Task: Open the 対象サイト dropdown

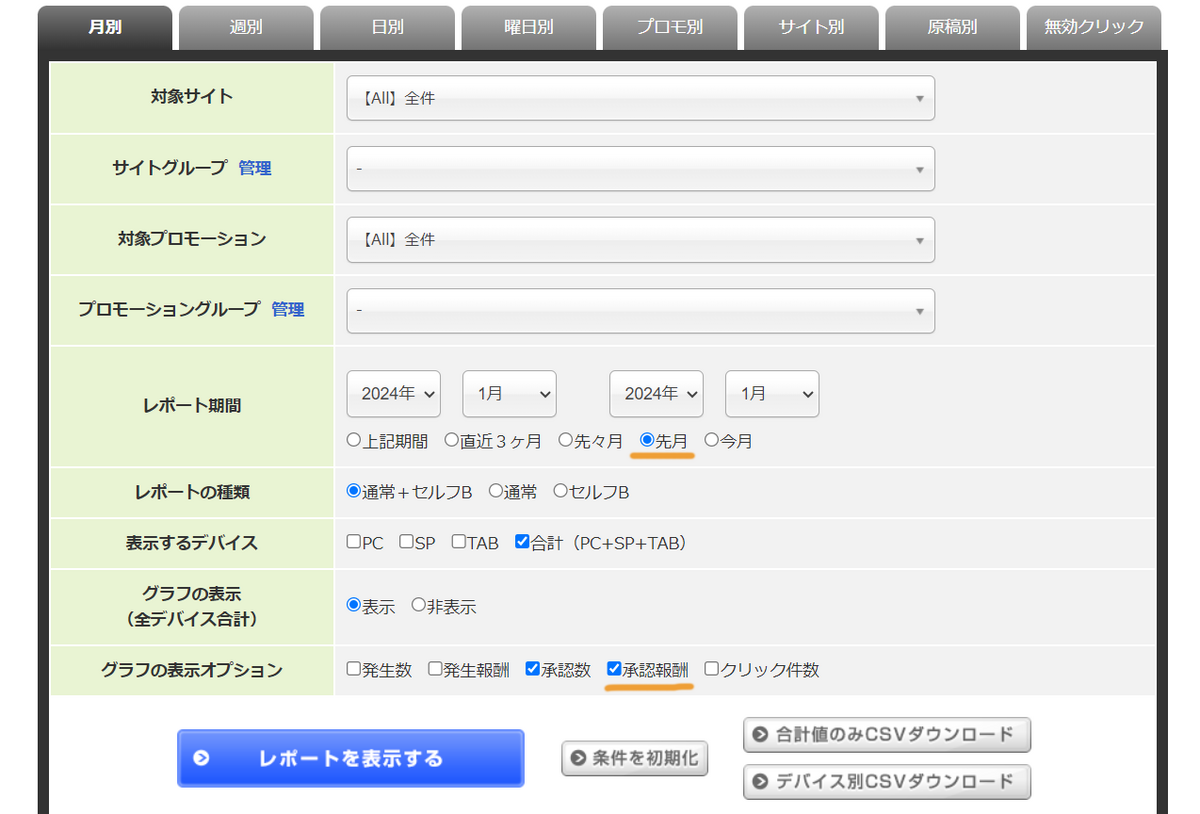Action: [x=640, y=98]
